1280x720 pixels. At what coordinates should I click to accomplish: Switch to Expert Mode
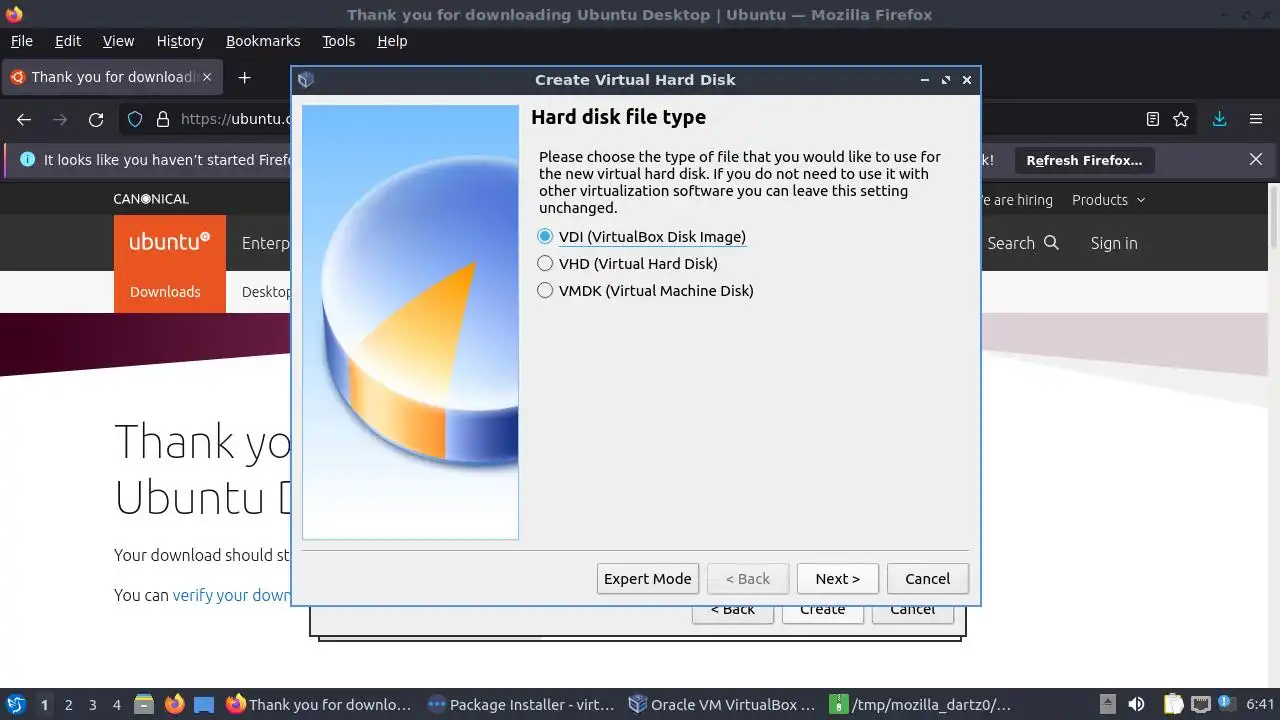[647, 579]
